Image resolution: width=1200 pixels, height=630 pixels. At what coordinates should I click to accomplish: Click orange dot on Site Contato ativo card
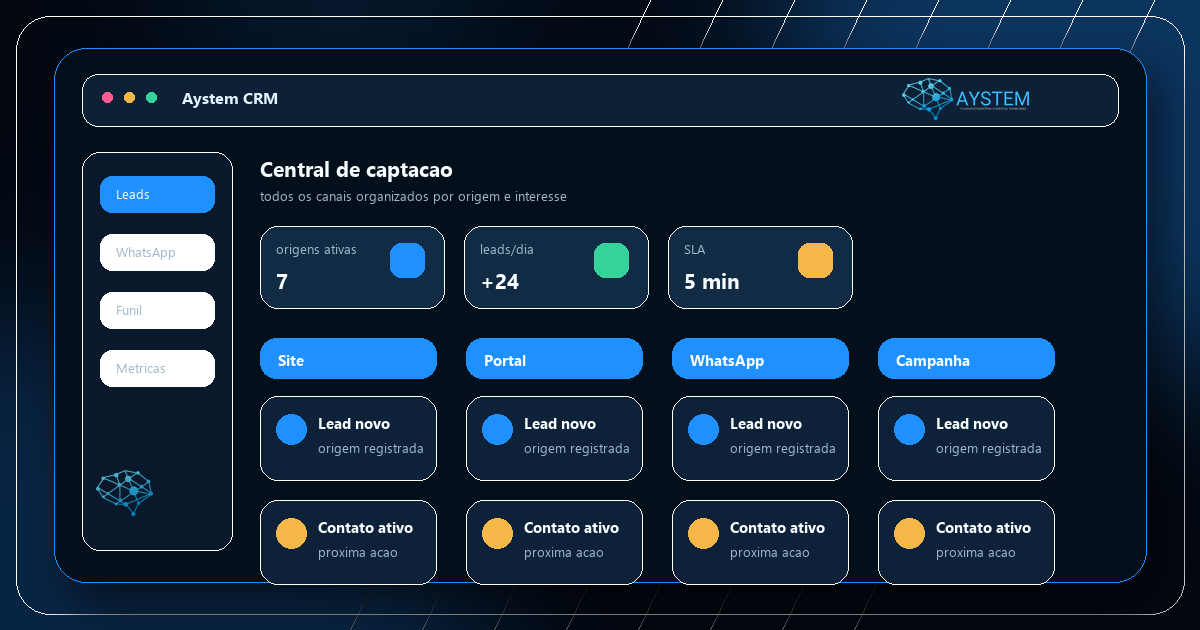(x=291, y=533)
